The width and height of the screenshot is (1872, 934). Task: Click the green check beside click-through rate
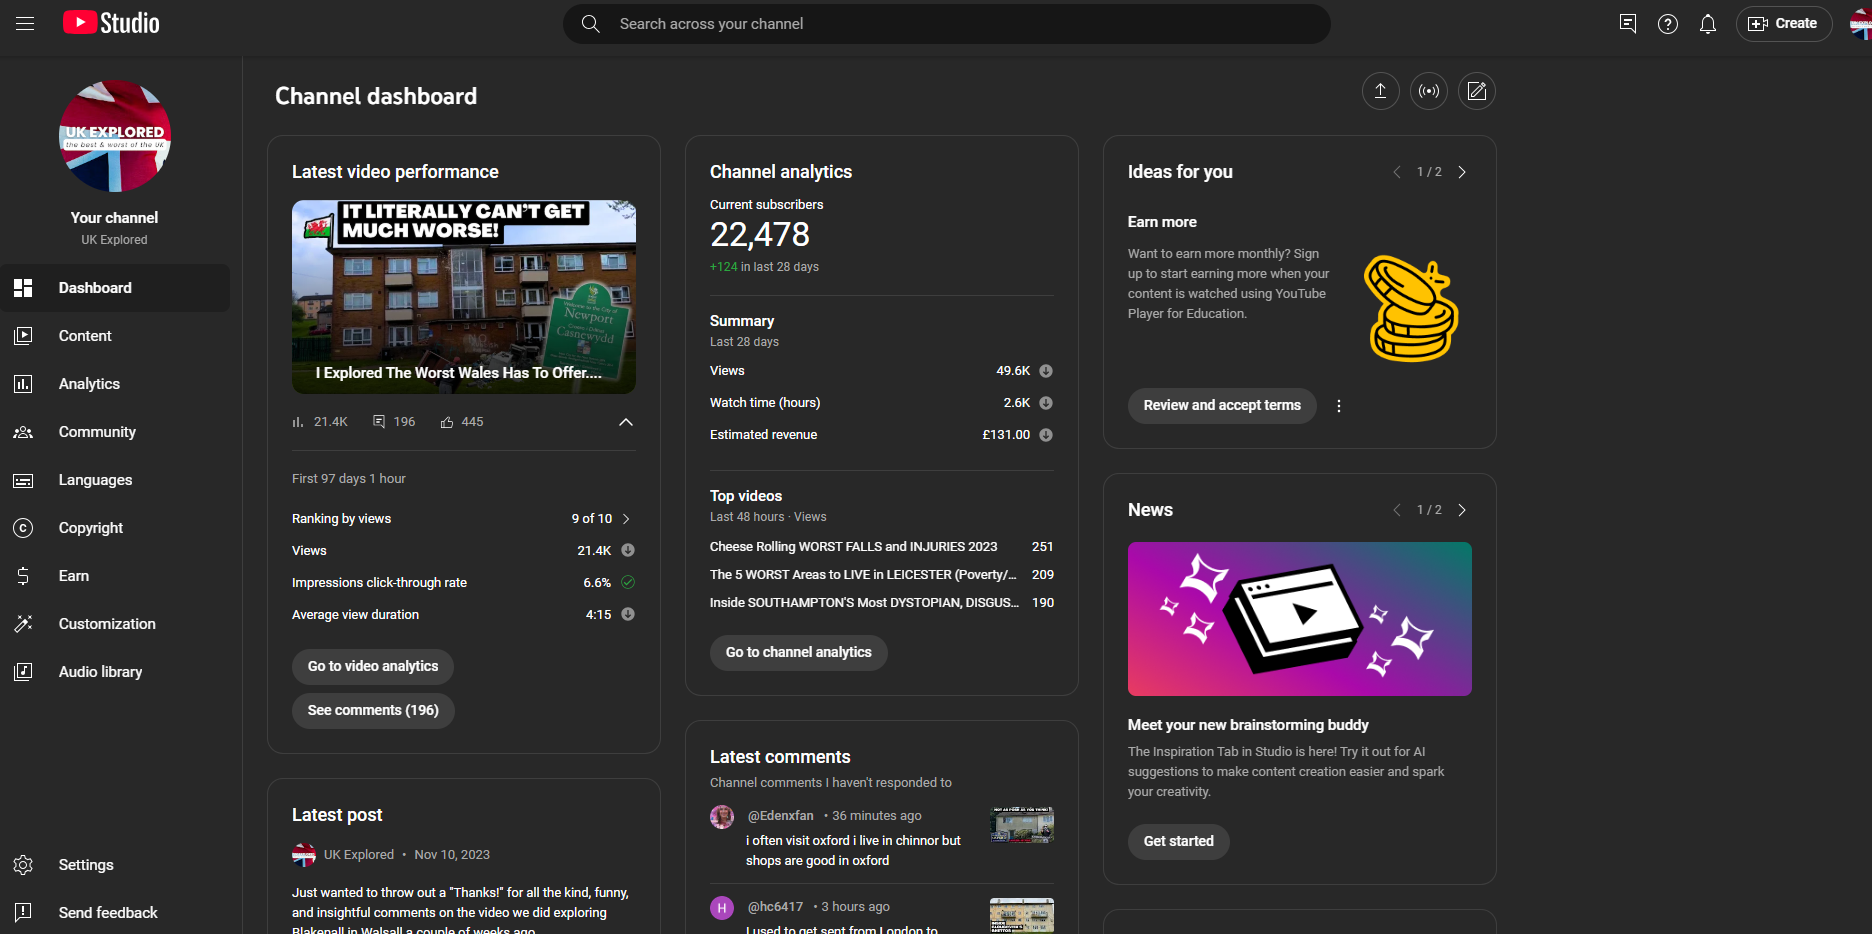tap(628, 582)
